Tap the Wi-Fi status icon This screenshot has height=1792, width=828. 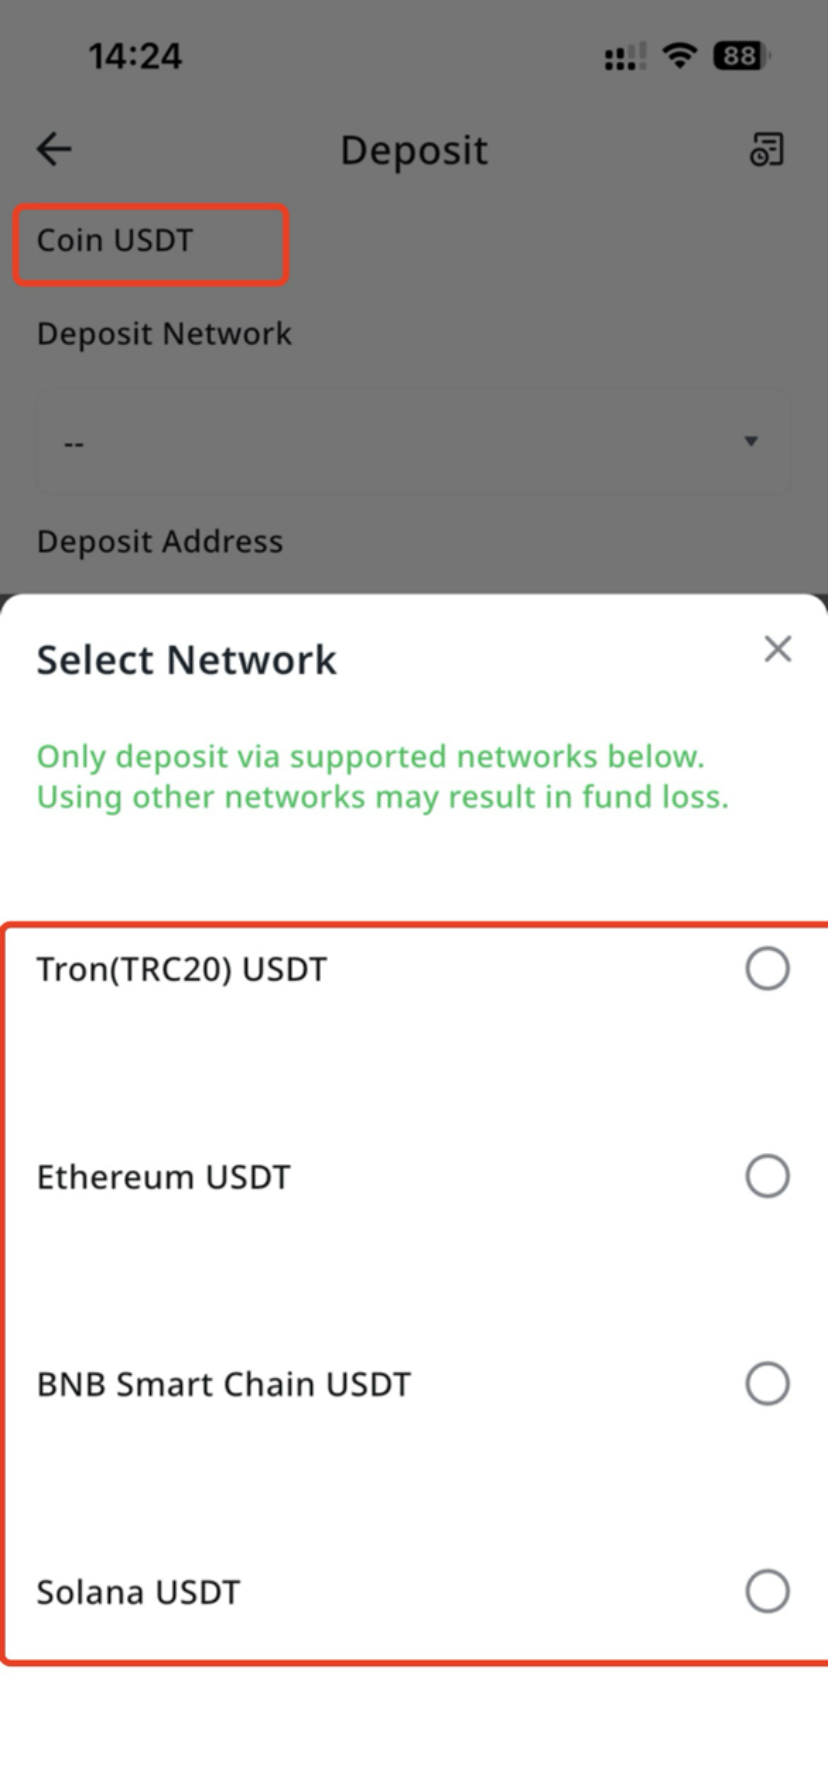(680, 55)
